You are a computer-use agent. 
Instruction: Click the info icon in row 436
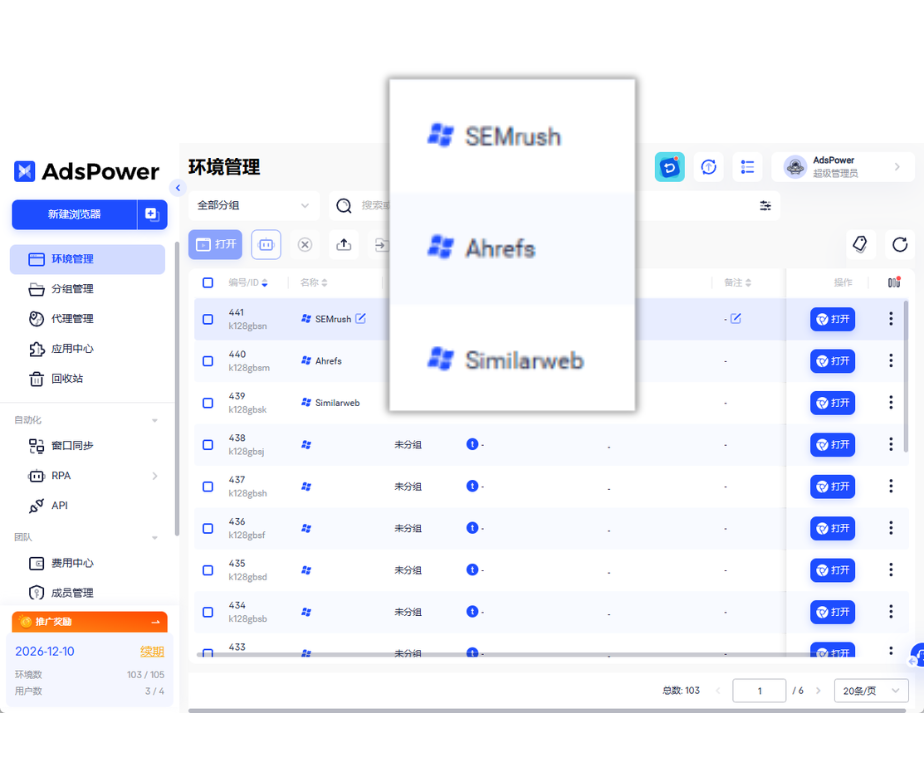point(472,528)
